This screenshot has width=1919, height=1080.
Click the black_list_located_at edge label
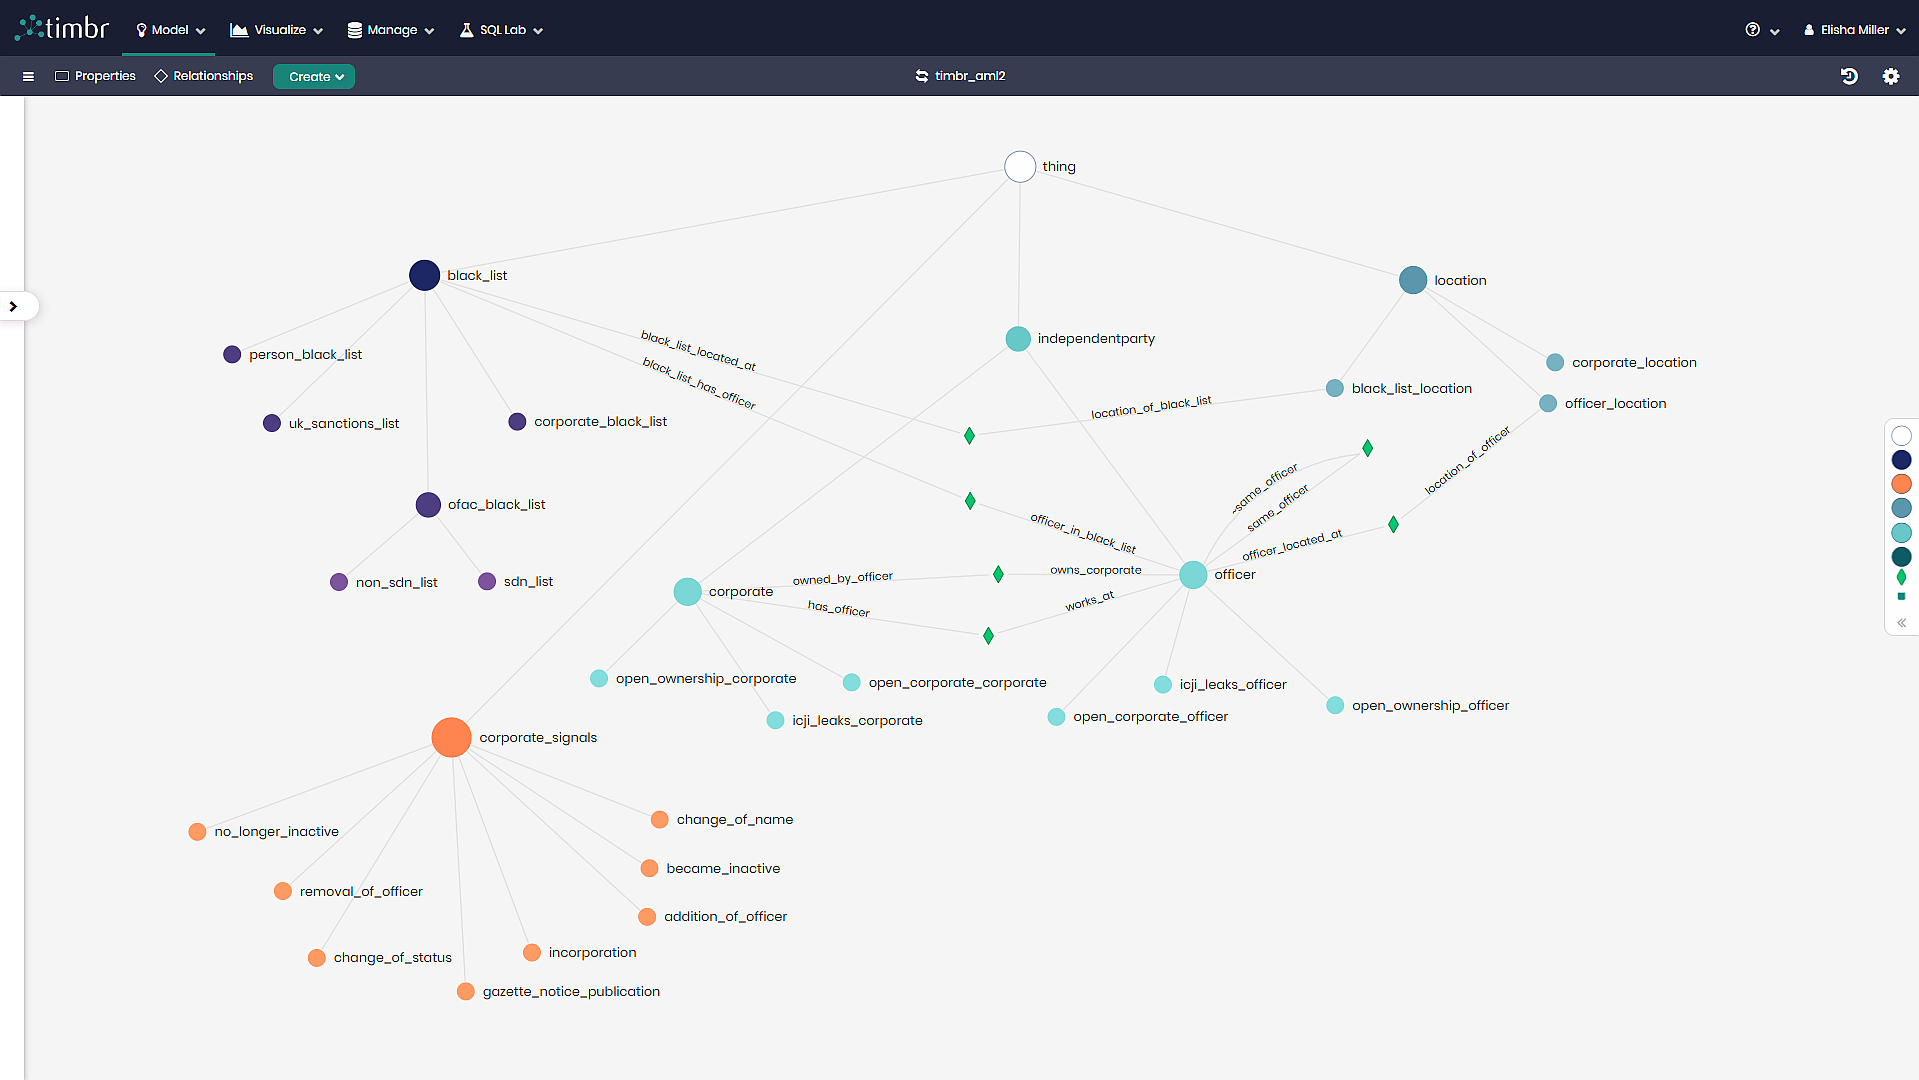(698, 351)
